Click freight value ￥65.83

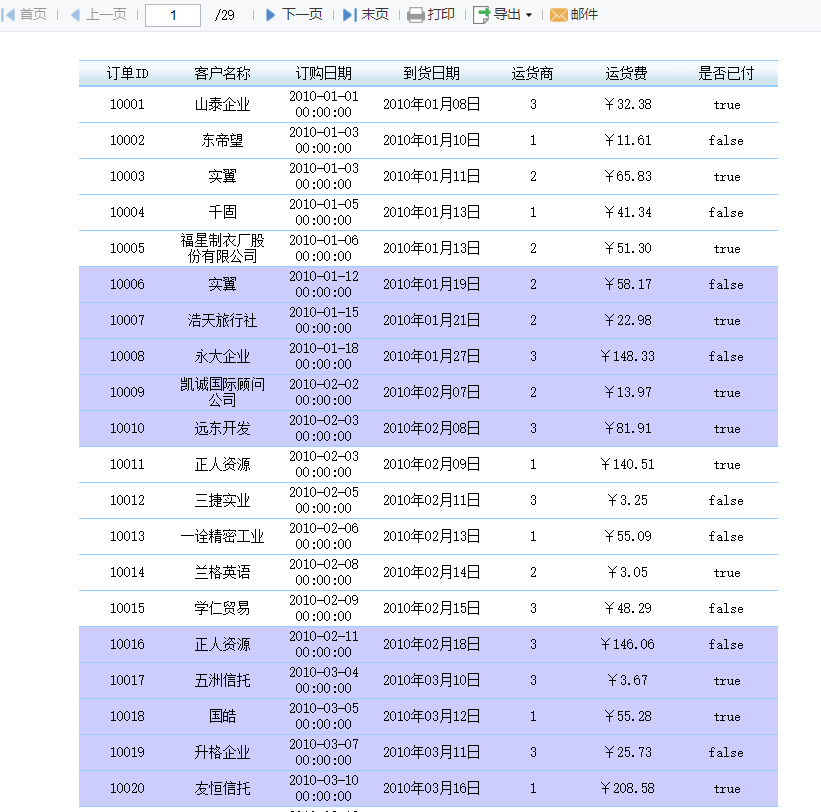coord(627,176)
